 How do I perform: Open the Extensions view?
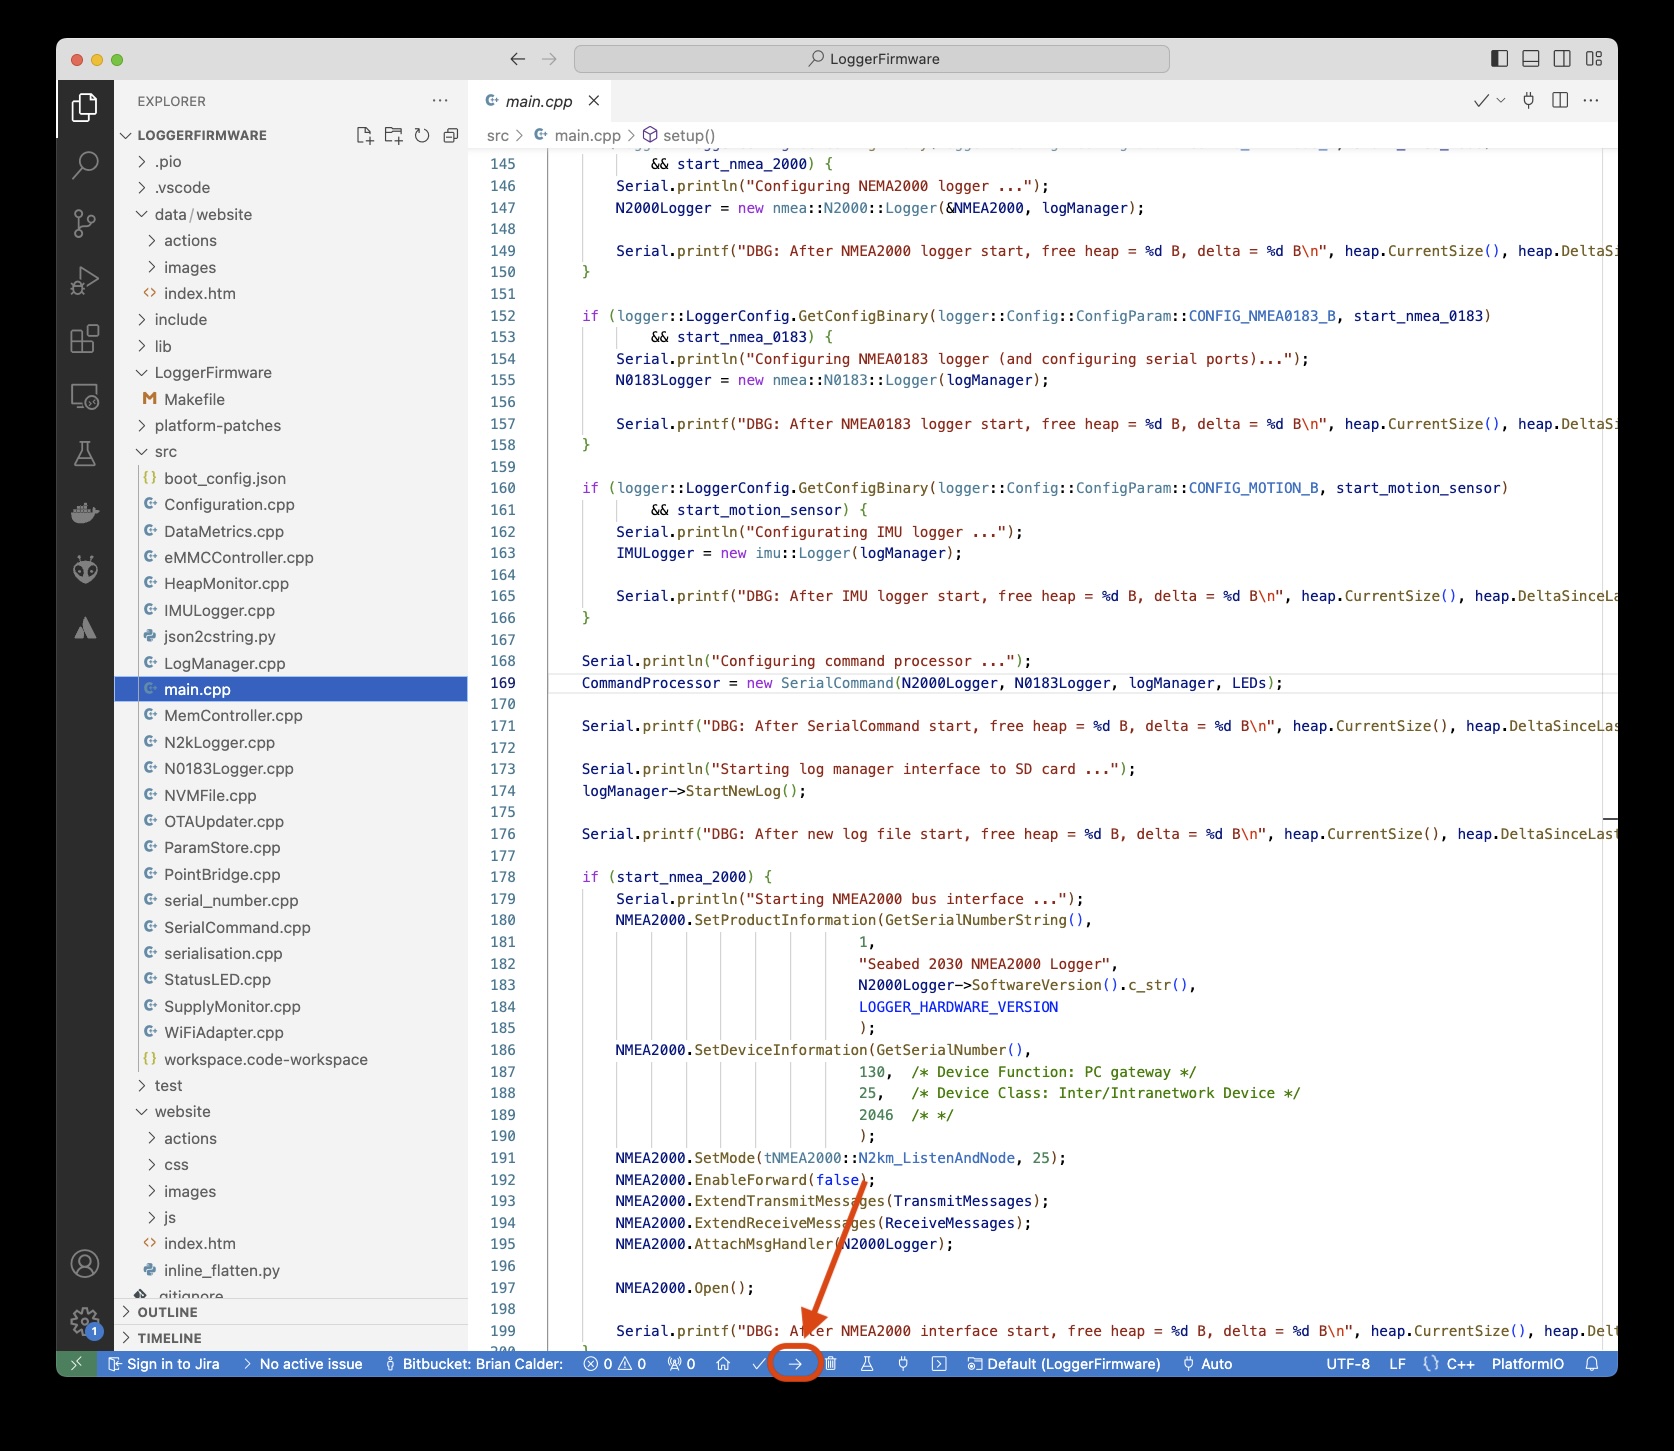click(x=85, y=339)
